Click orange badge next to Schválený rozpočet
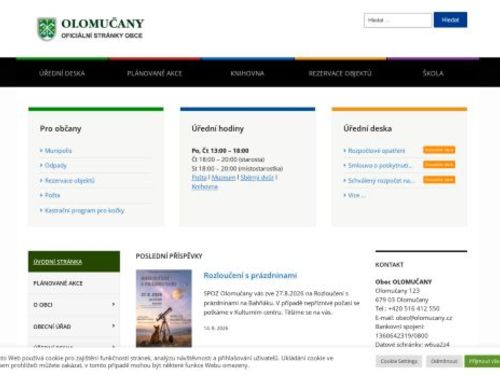The height and width of the screenshot is (375, 500). click(x=439, y=180)
